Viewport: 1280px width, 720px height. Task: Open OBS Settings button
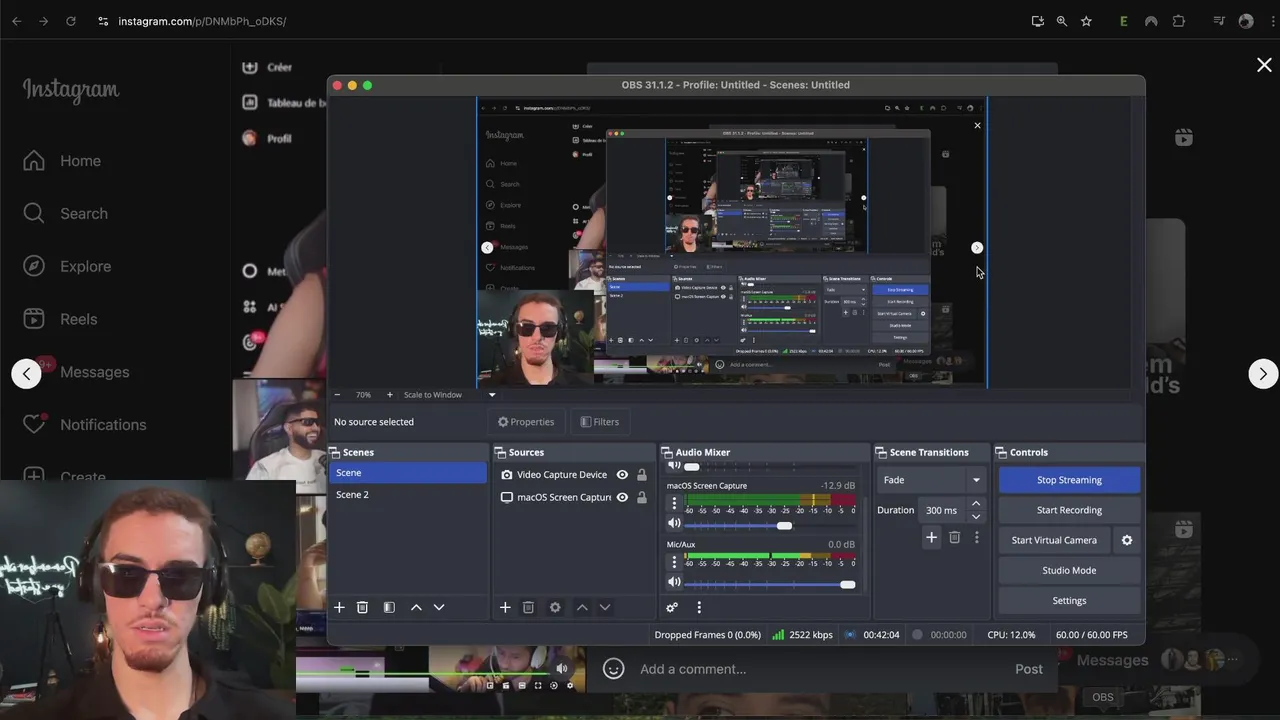1069,601
